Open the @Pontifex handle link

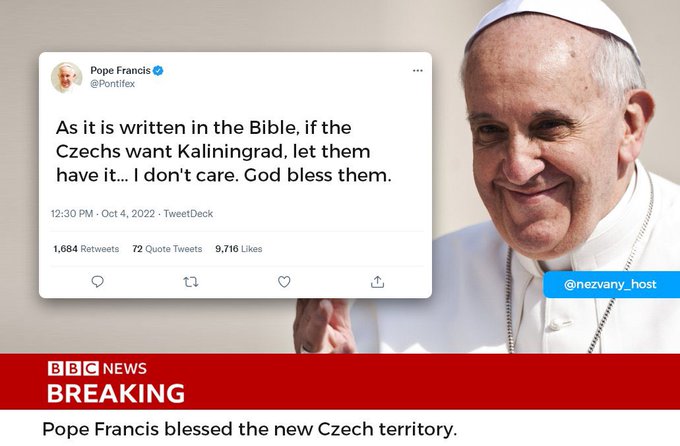[112, 84]
